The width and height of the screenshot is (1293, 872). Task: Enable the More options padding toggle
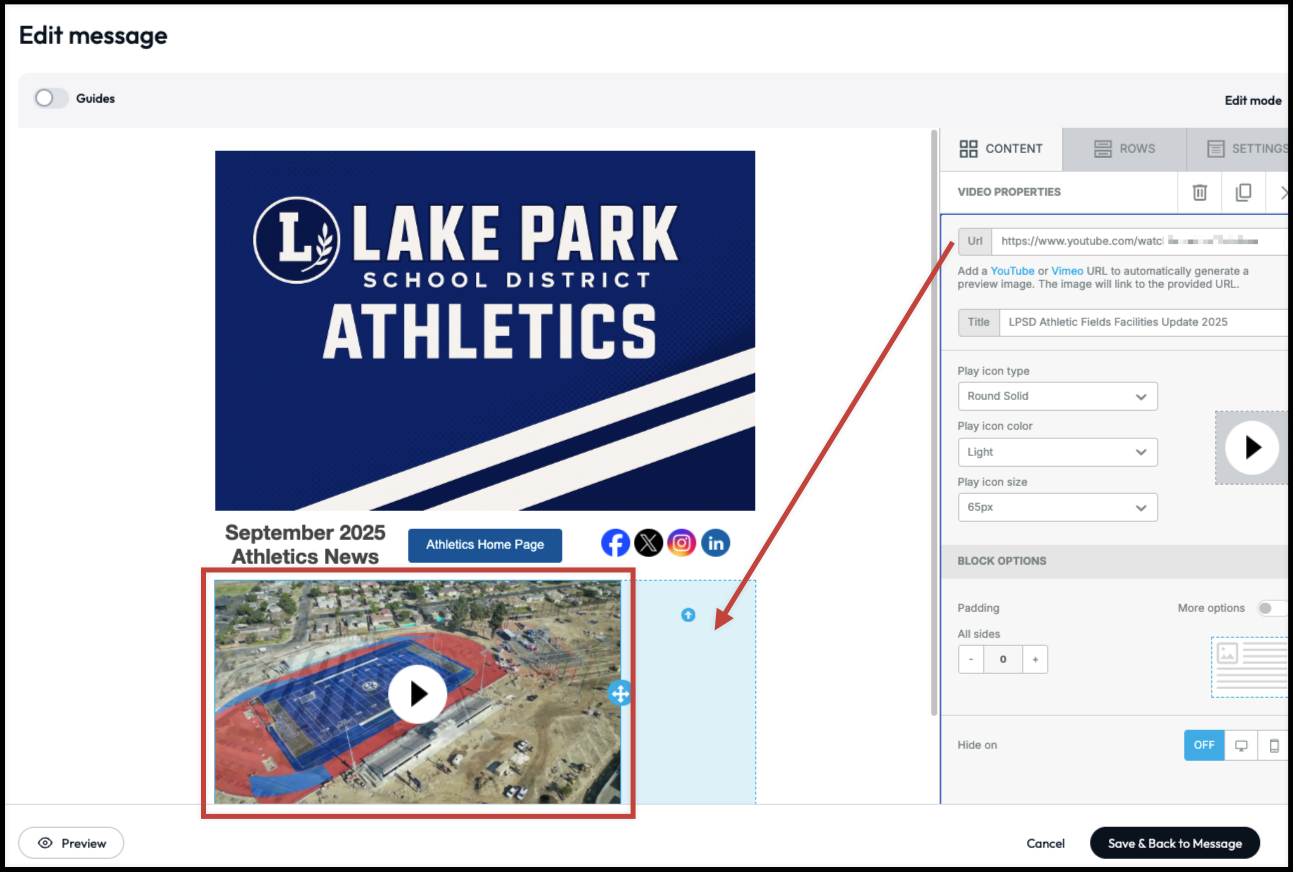coord(1270,608)
